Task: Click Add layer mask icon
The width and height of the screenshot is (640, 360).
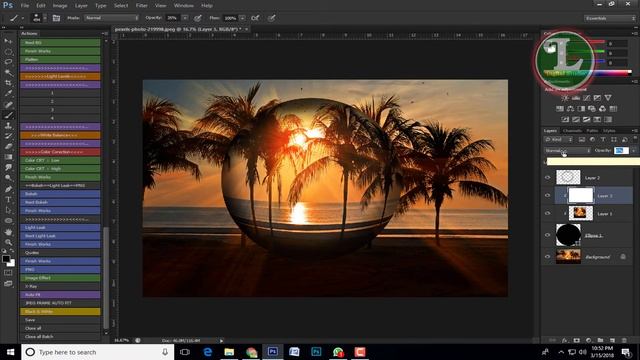Action: pos(576,340)
